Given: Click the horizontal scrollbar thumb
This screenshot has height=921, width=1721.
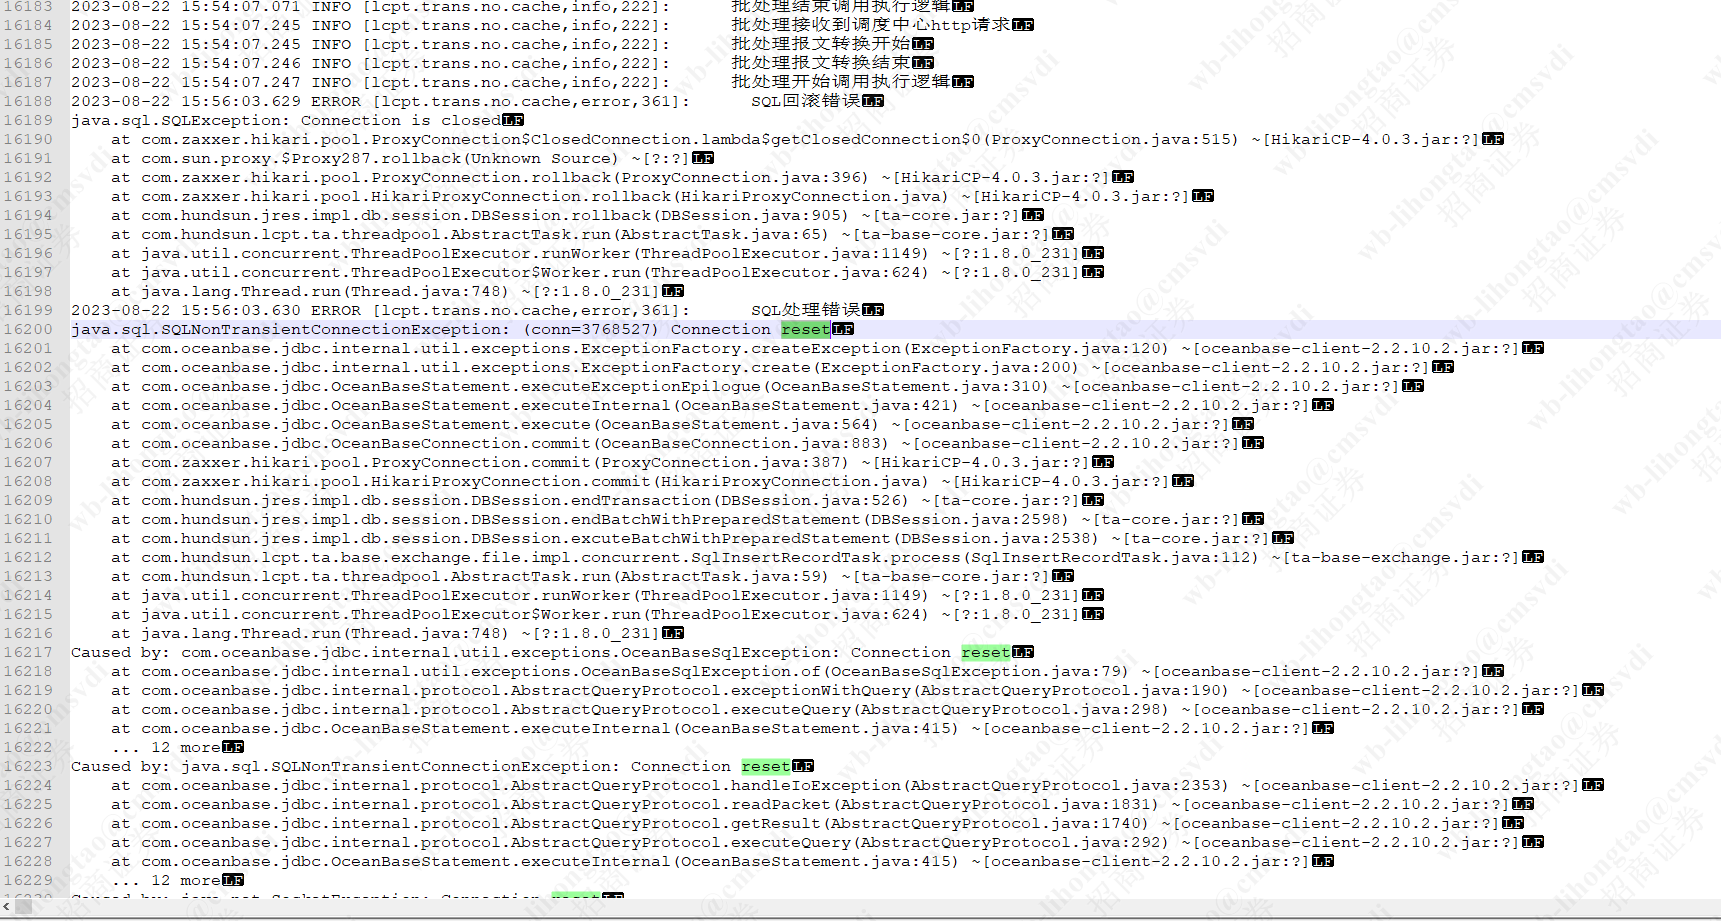Looking at the screenshot, I should [x=24, y=906].
